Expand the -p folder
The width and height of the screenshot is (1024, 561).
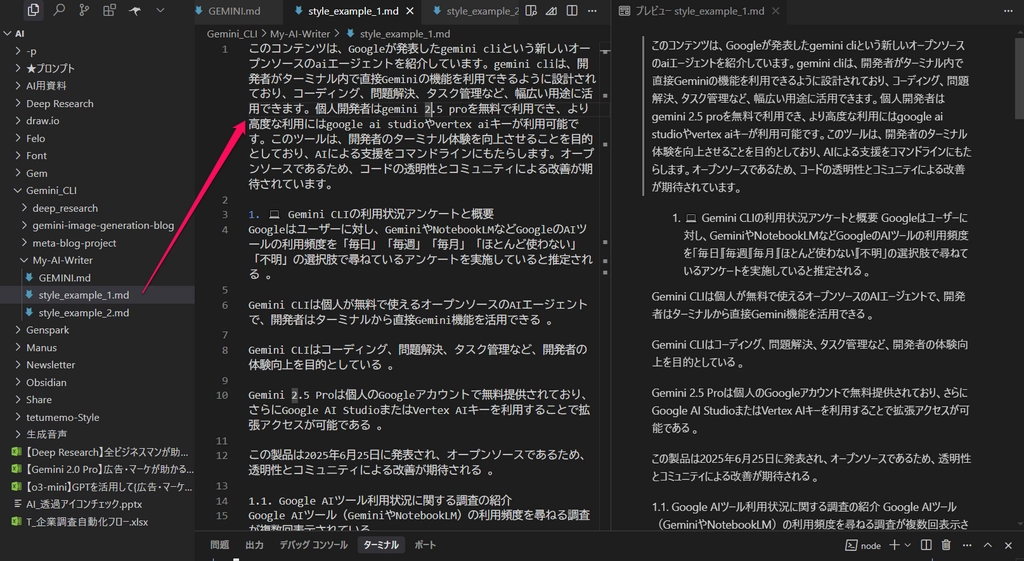pyautogui.click(x=18, y=51)
